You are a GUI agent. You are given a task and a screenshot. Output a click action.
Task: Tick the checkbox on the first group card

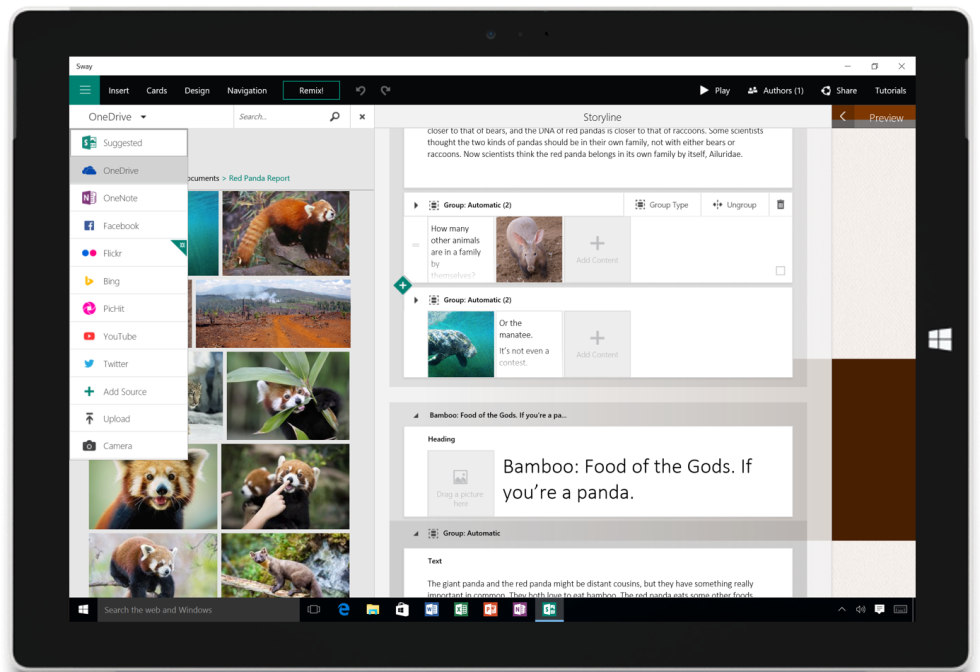point(780,270)
